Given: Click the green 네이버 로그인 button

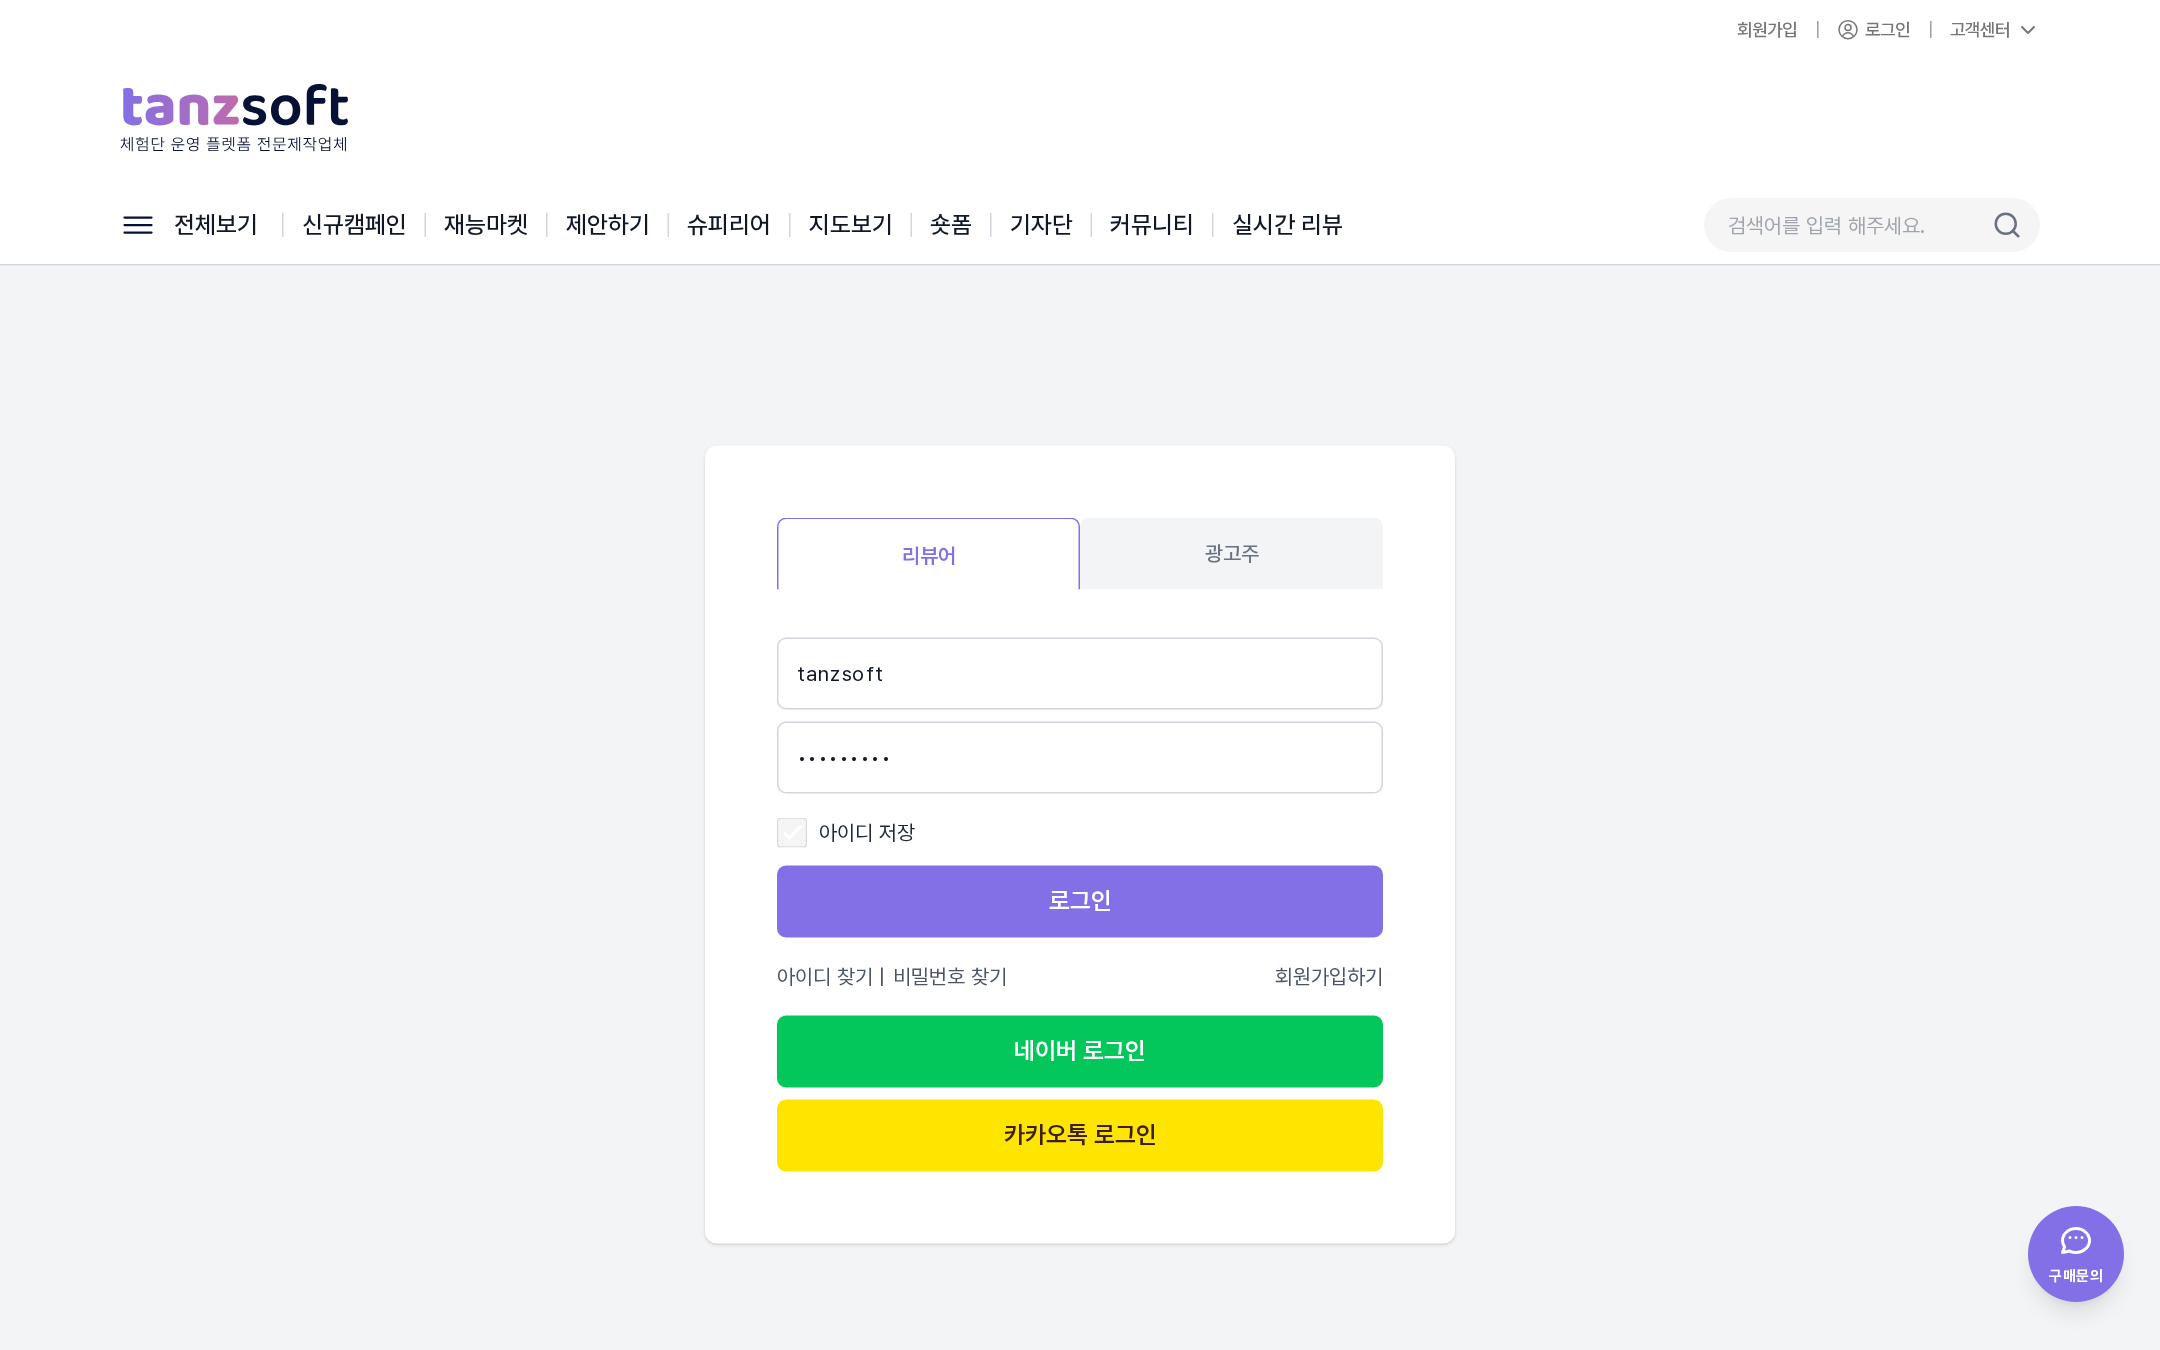Looking at the screenshot, I should click(x=1080, y=1051).
